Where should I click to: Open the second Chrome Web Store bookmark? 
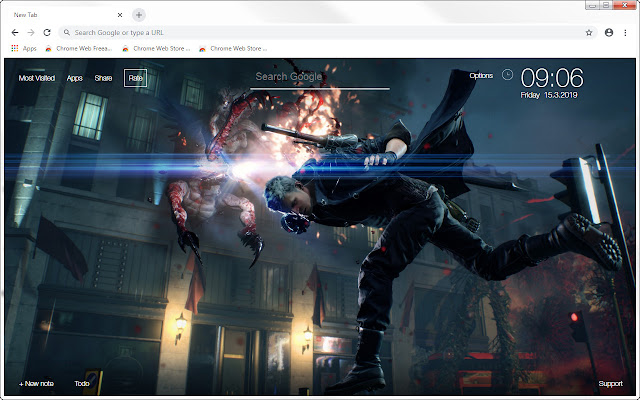click(x=156, y=48)
